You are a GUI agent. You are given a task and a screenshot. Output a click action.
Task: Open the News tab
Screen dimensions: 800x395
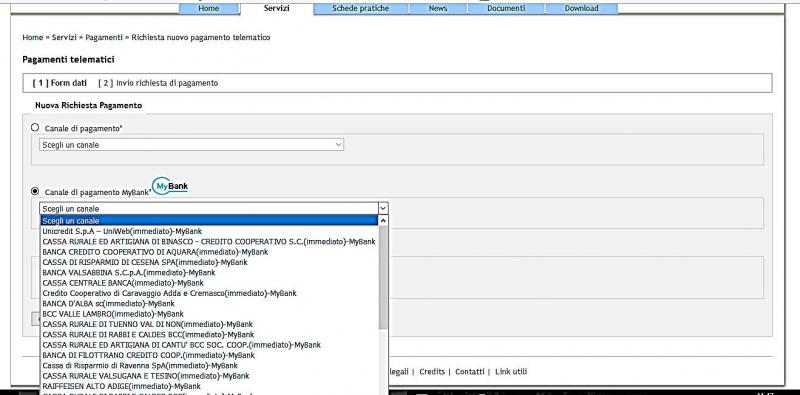click(438, 8)
